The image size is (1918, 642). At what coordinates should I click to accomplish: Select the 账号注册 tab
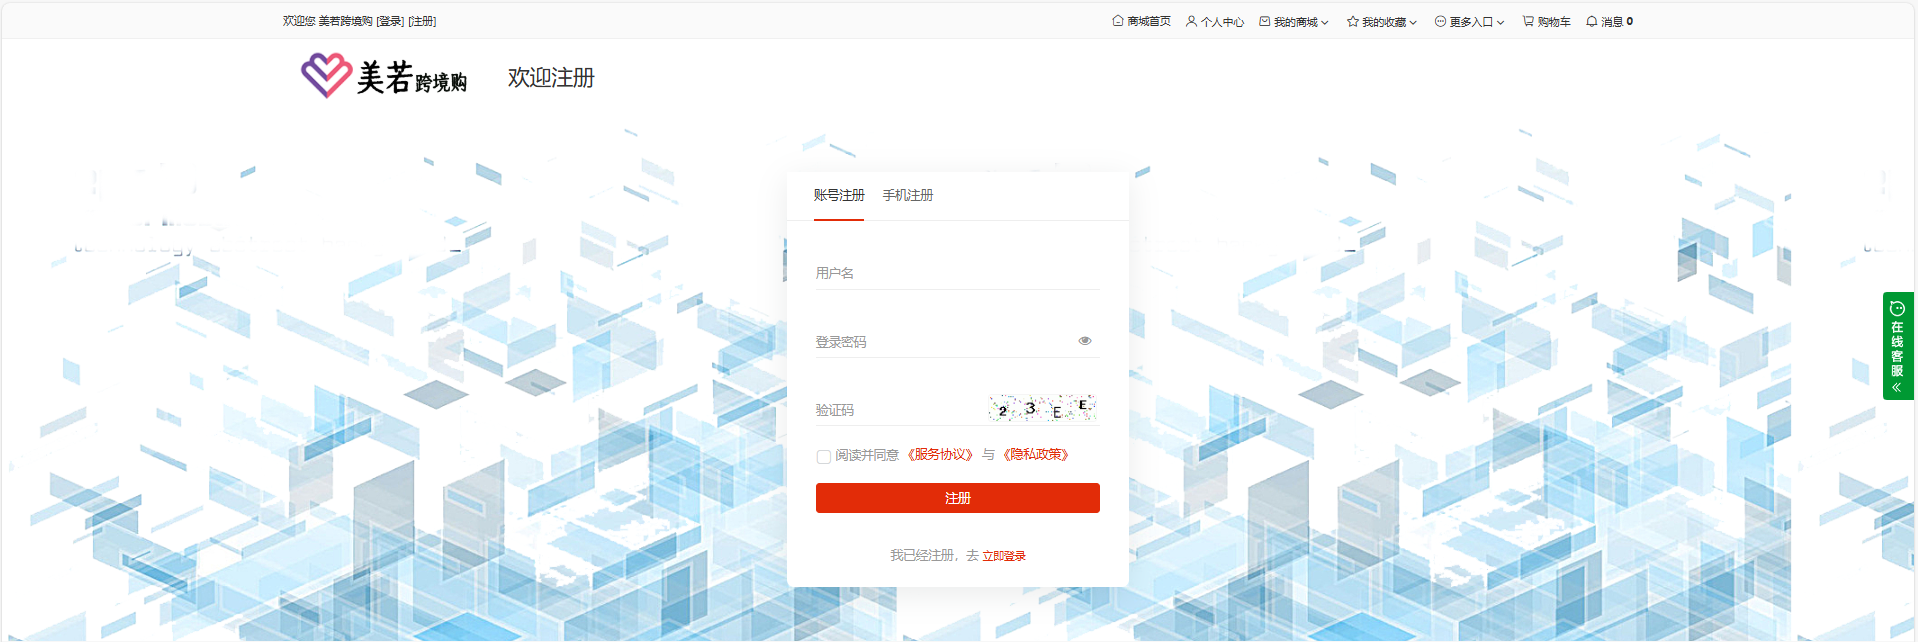(838, 195)
